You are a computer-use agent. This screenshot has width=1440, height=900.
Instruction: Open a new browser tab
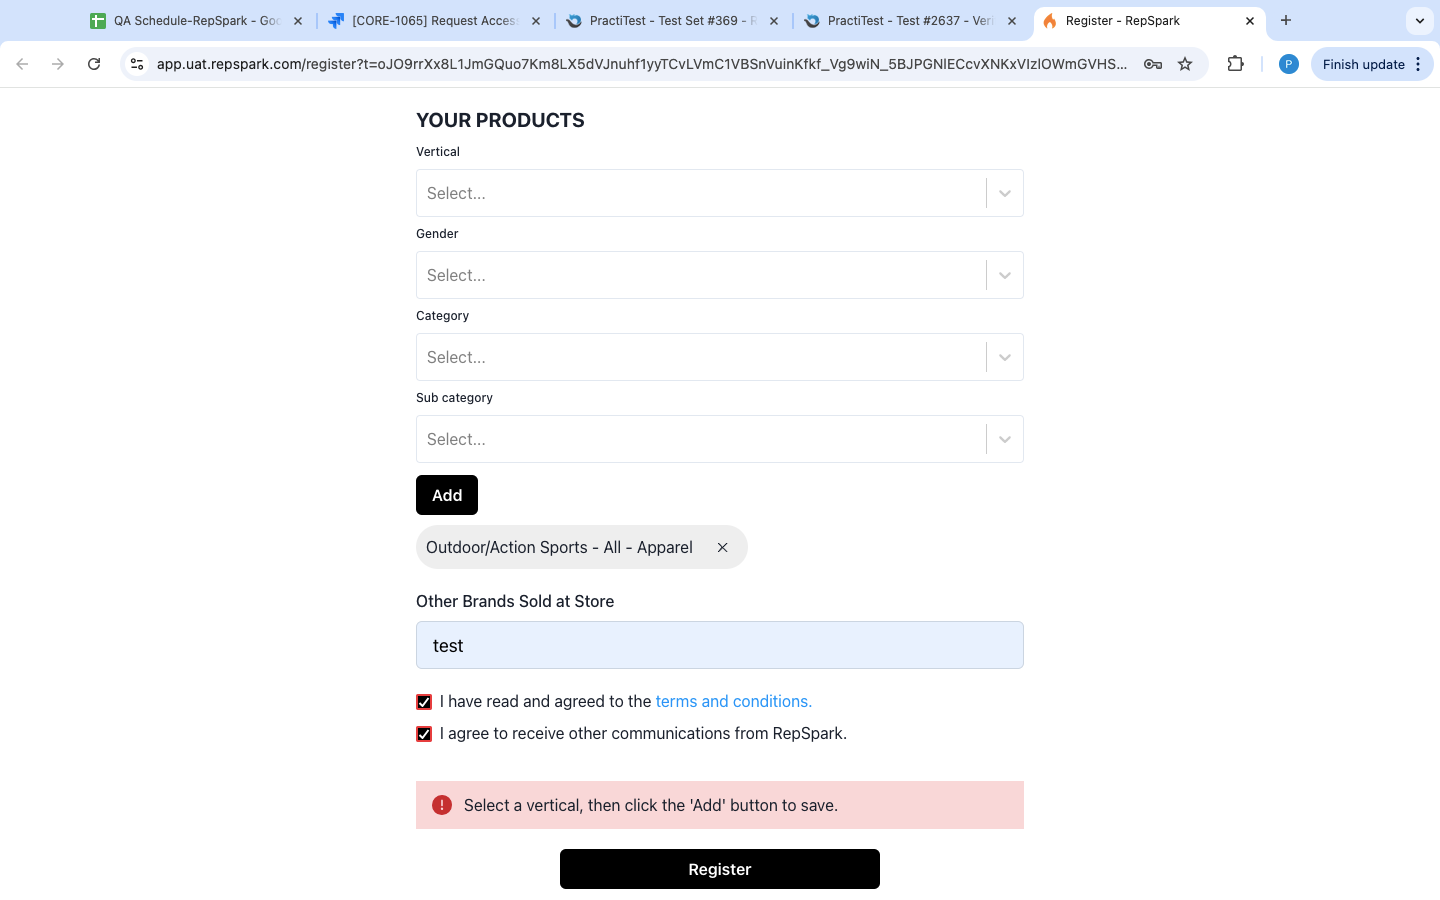coord(1286,20)
